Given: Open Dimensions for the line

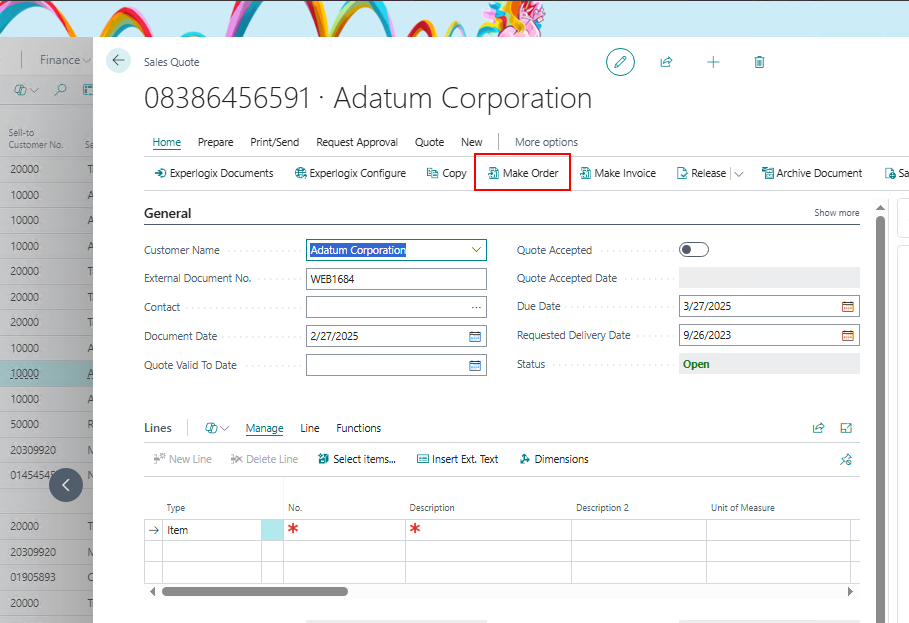Looking at the screenshot, I should [554, 459].
